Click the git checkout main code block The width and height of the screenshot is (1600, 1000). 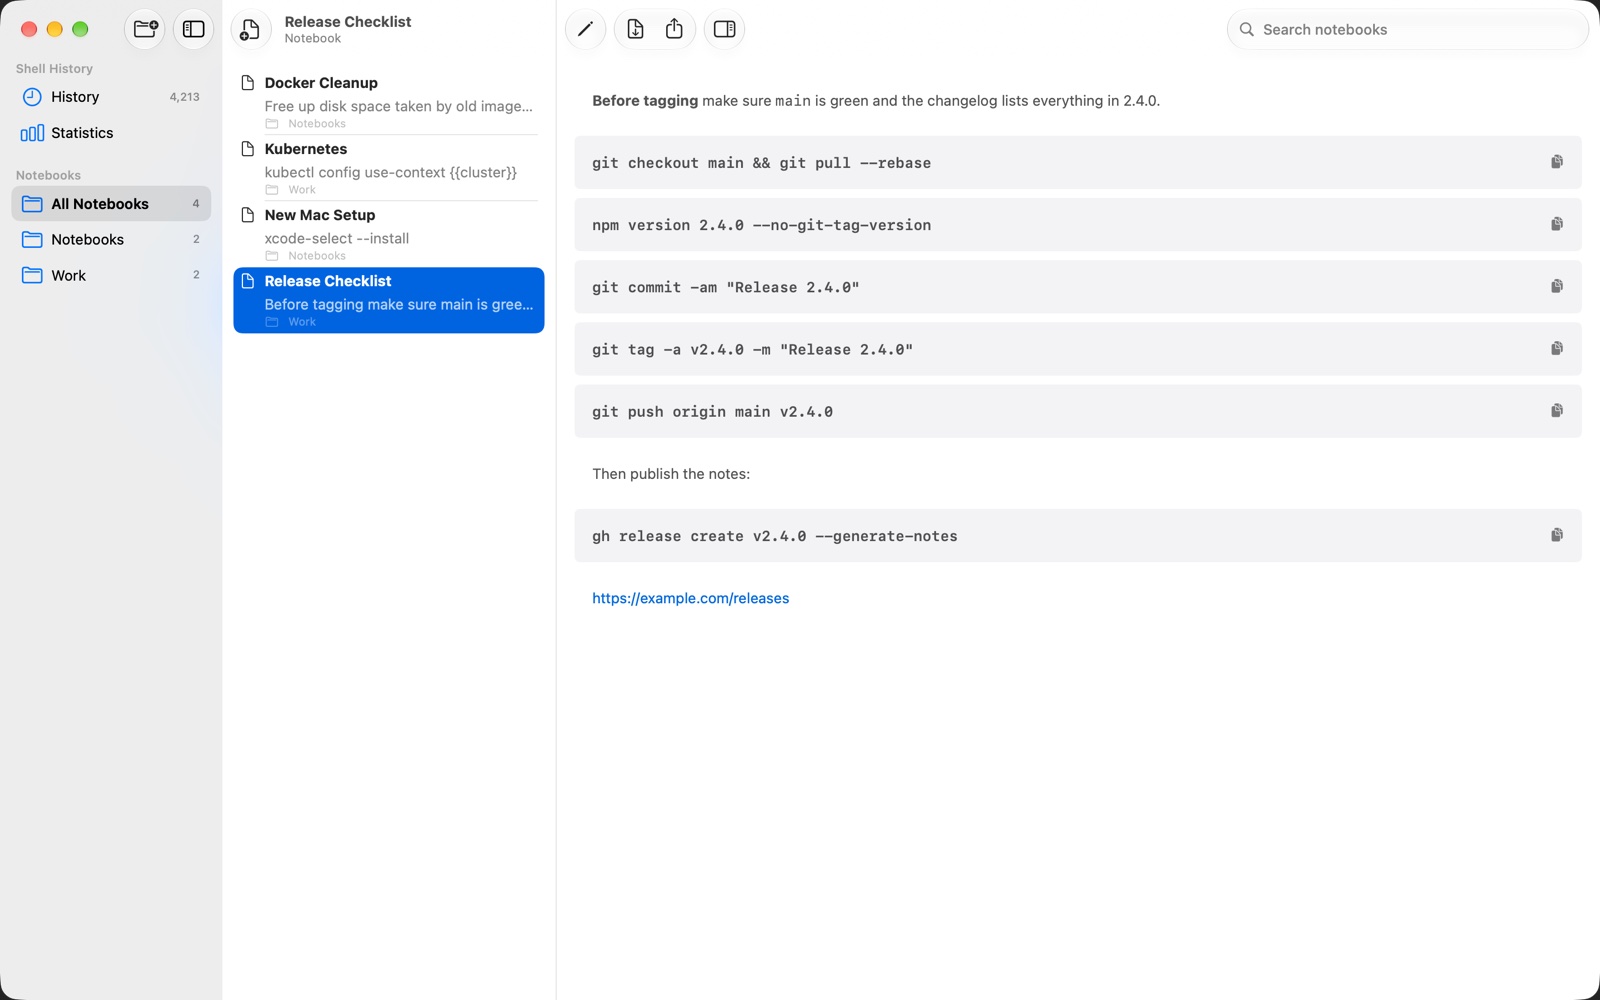click(1078, 162)
